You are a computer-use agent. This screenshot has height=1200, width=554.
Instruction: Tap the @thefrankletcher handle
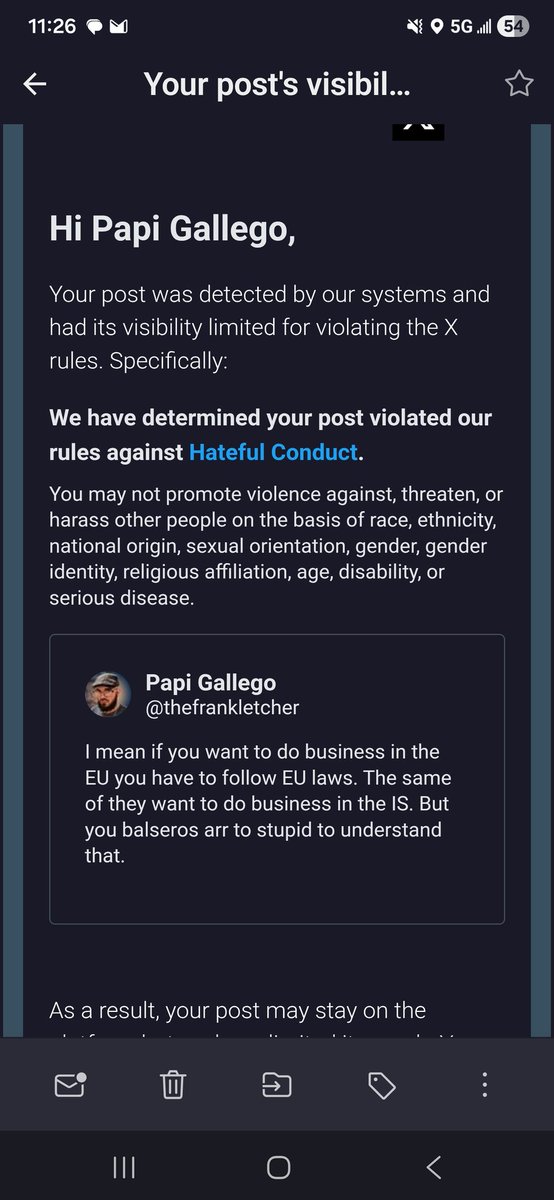222,708
